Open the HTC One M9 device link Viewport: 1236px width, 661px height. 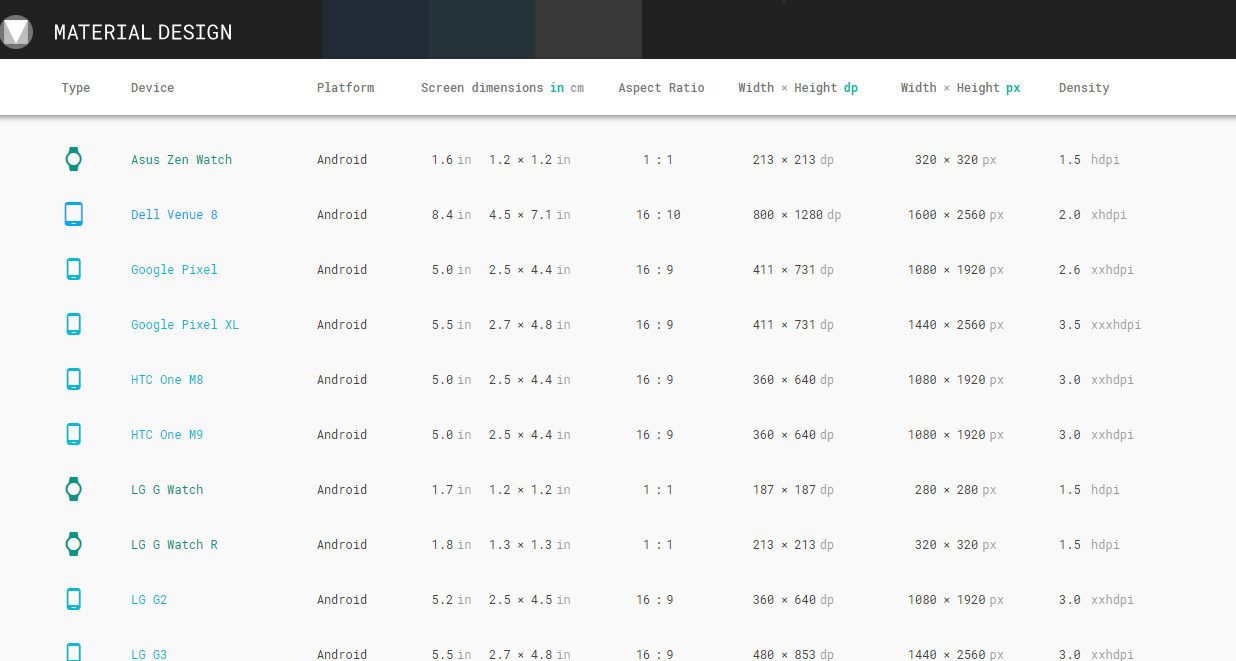167,435
